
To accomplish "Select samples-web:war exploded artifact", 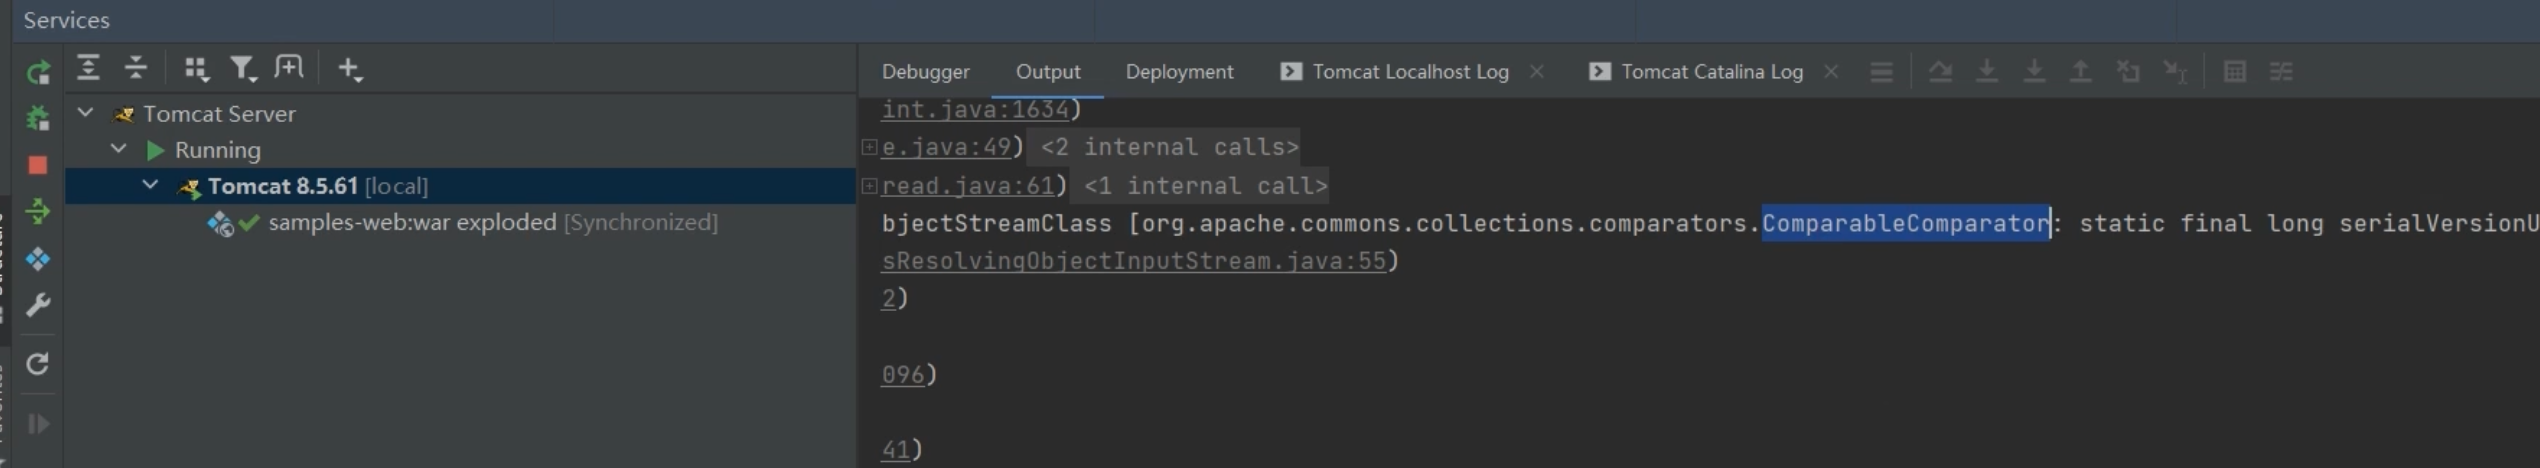I will point(412,222).
